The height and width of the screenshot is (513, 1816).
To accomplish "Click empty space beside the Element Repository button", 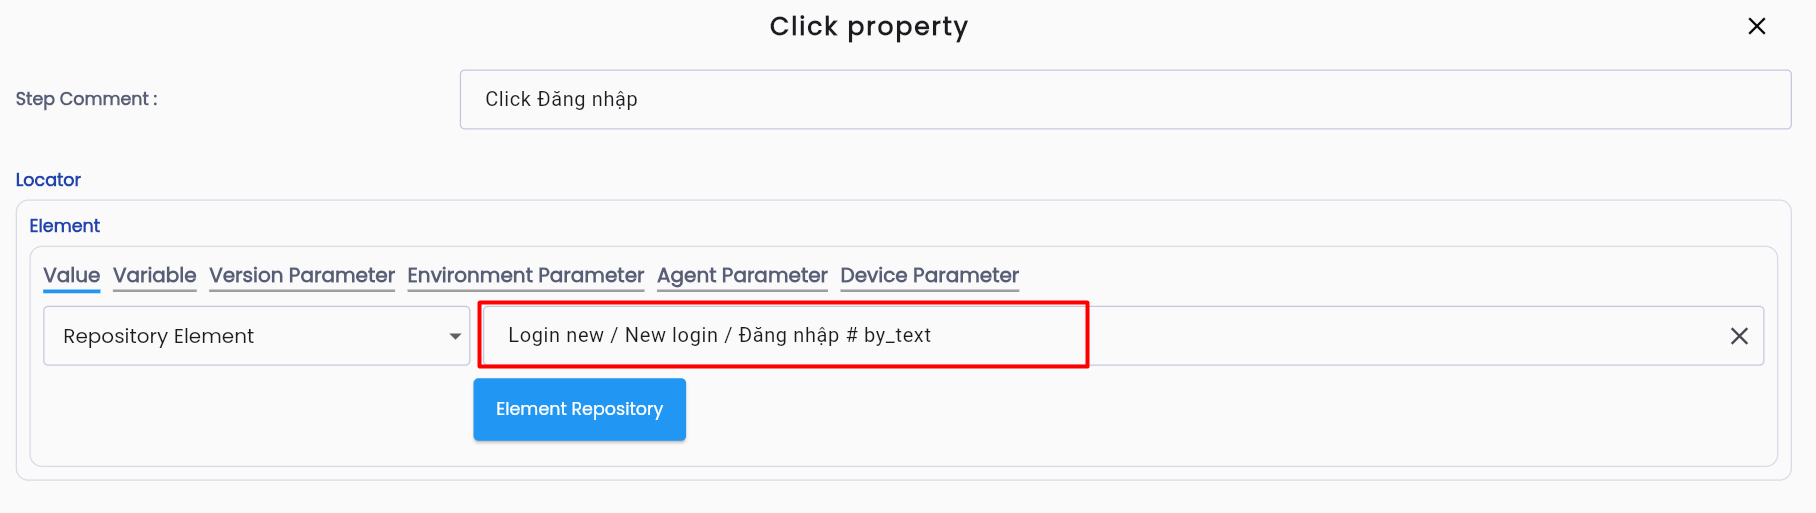I will click(x=1200, y=410).
